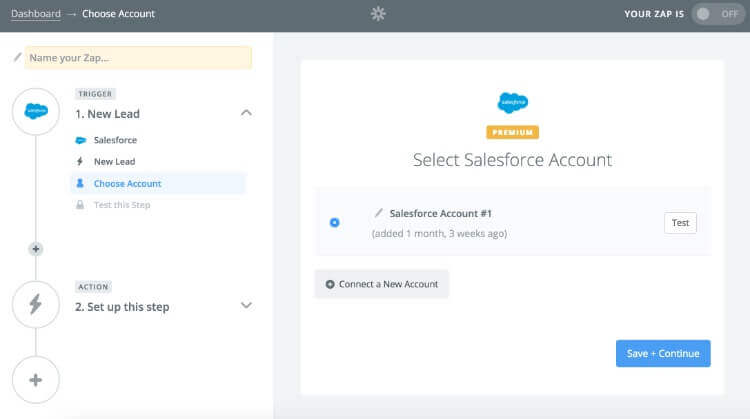Click the plus icon in Connect a New Account
The height and width of the screenshot is (419, 750).
point(330,284)
